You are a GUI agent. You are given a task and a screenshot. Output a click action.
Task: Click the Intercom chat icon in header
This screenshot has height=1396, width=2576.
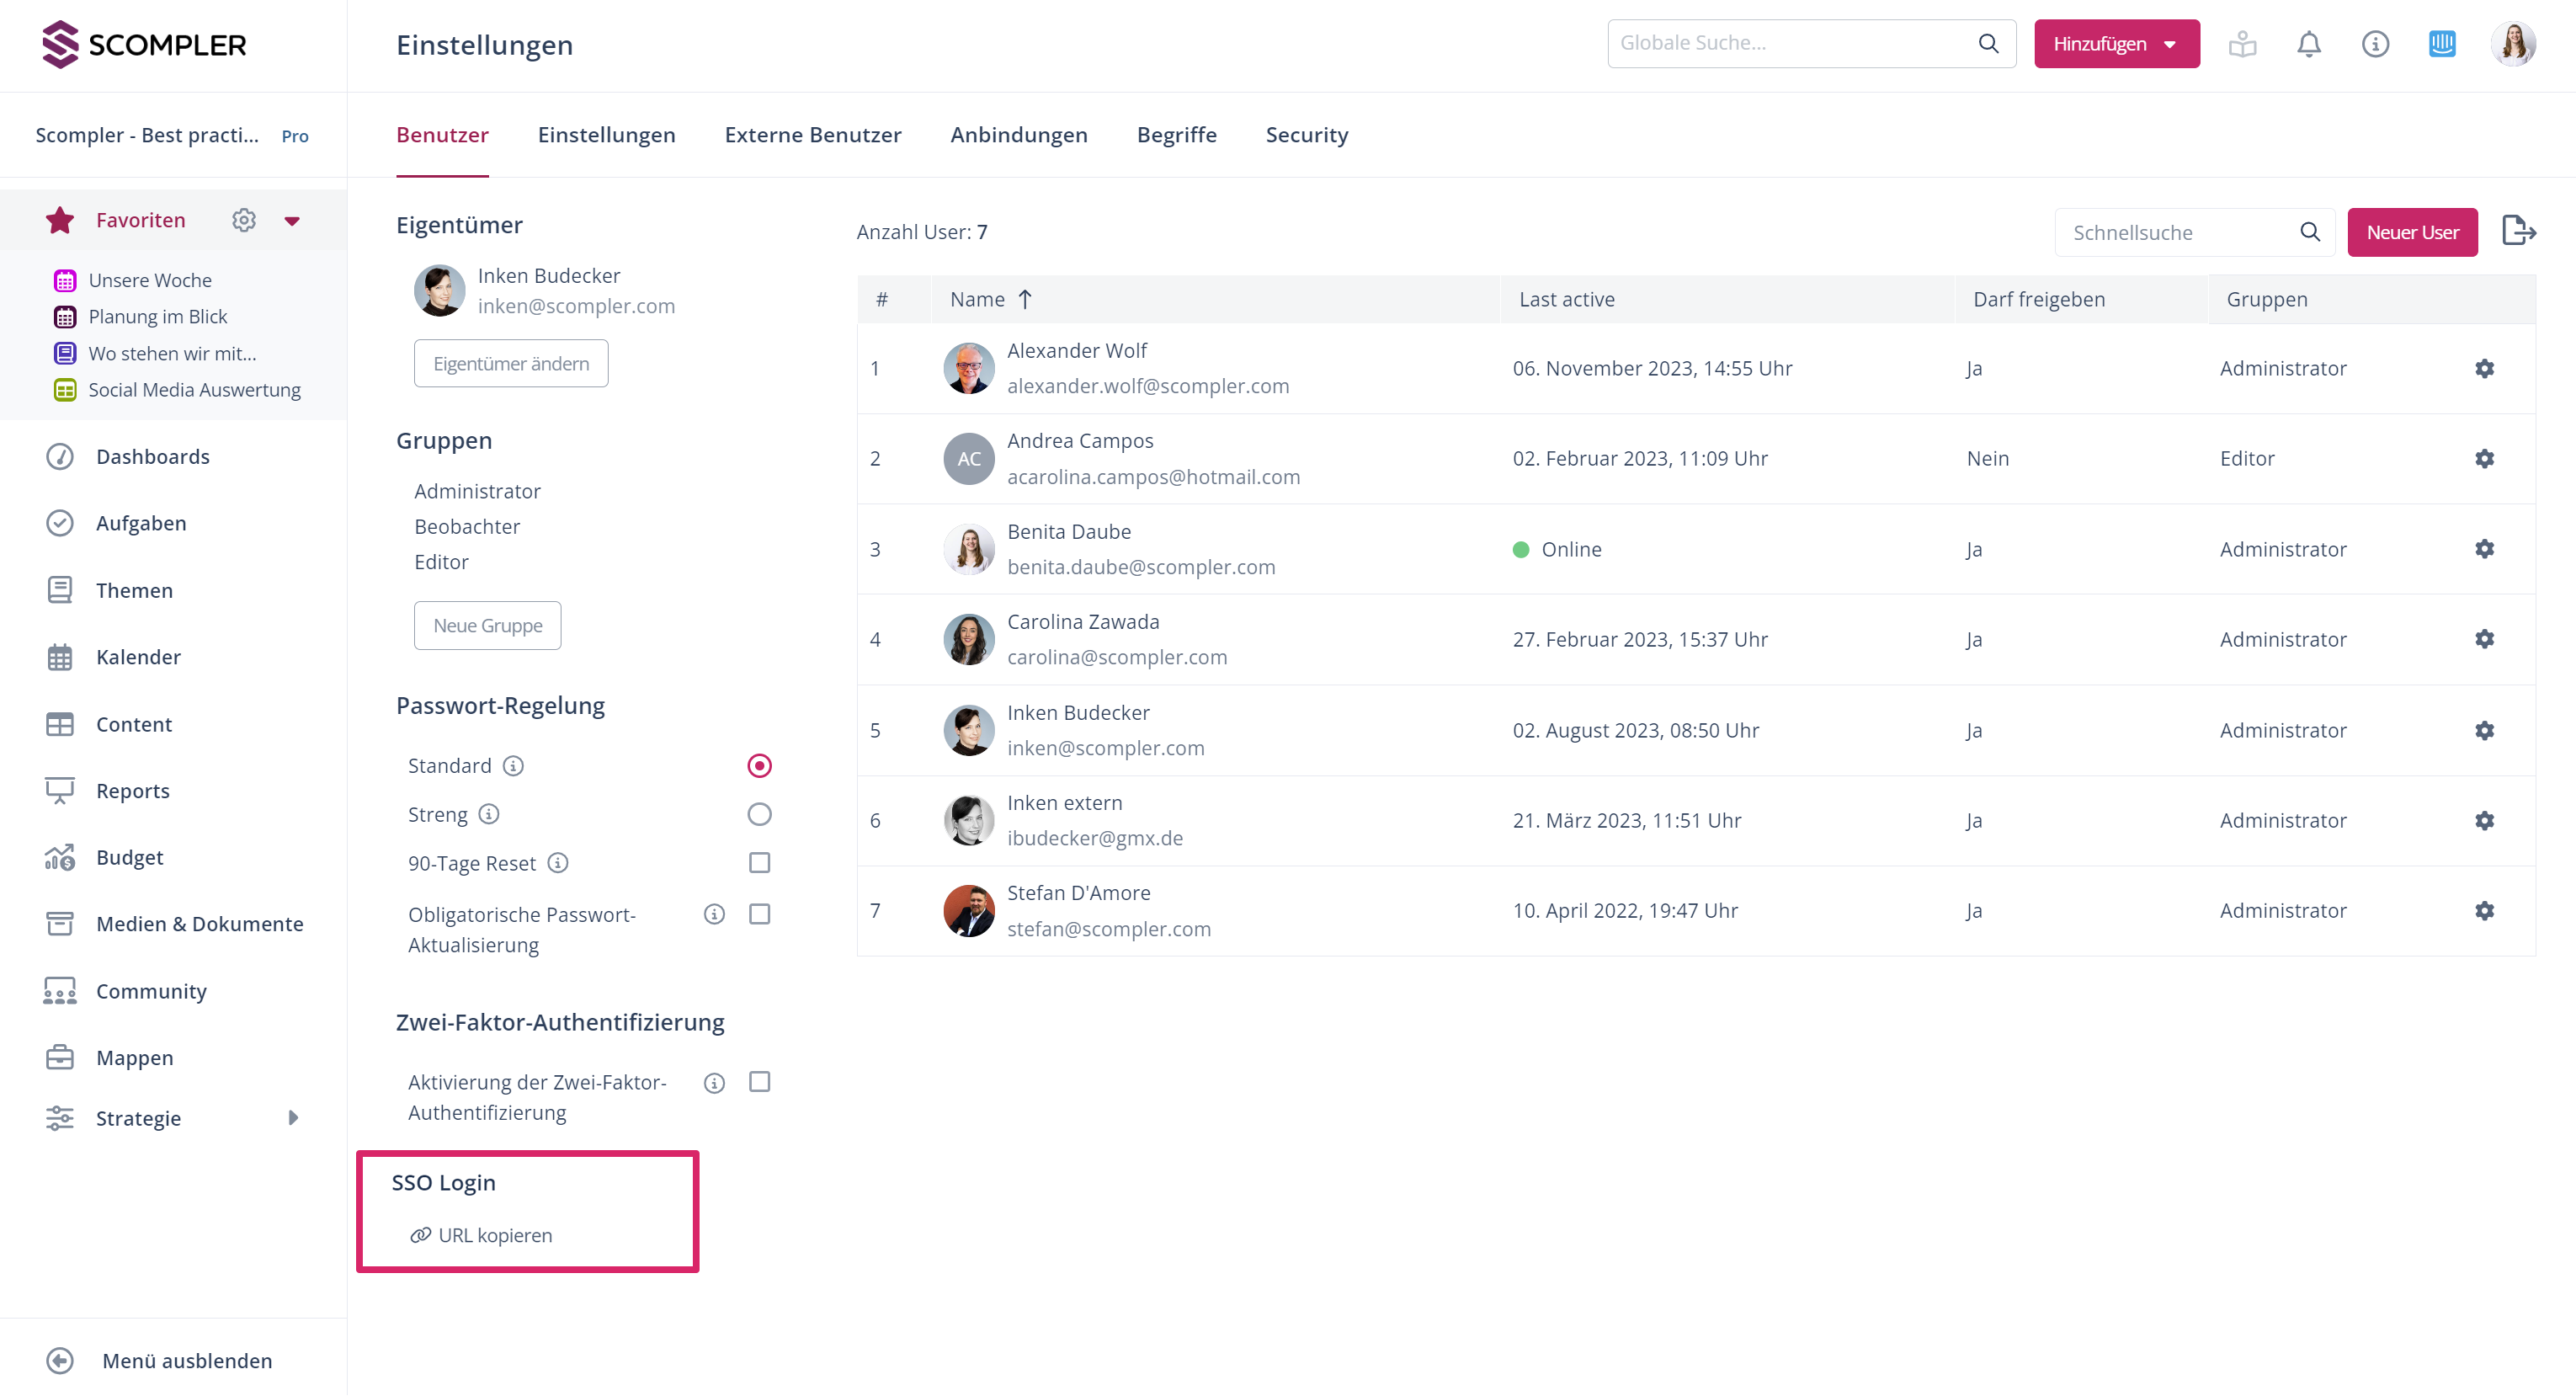coord(2441,44)
